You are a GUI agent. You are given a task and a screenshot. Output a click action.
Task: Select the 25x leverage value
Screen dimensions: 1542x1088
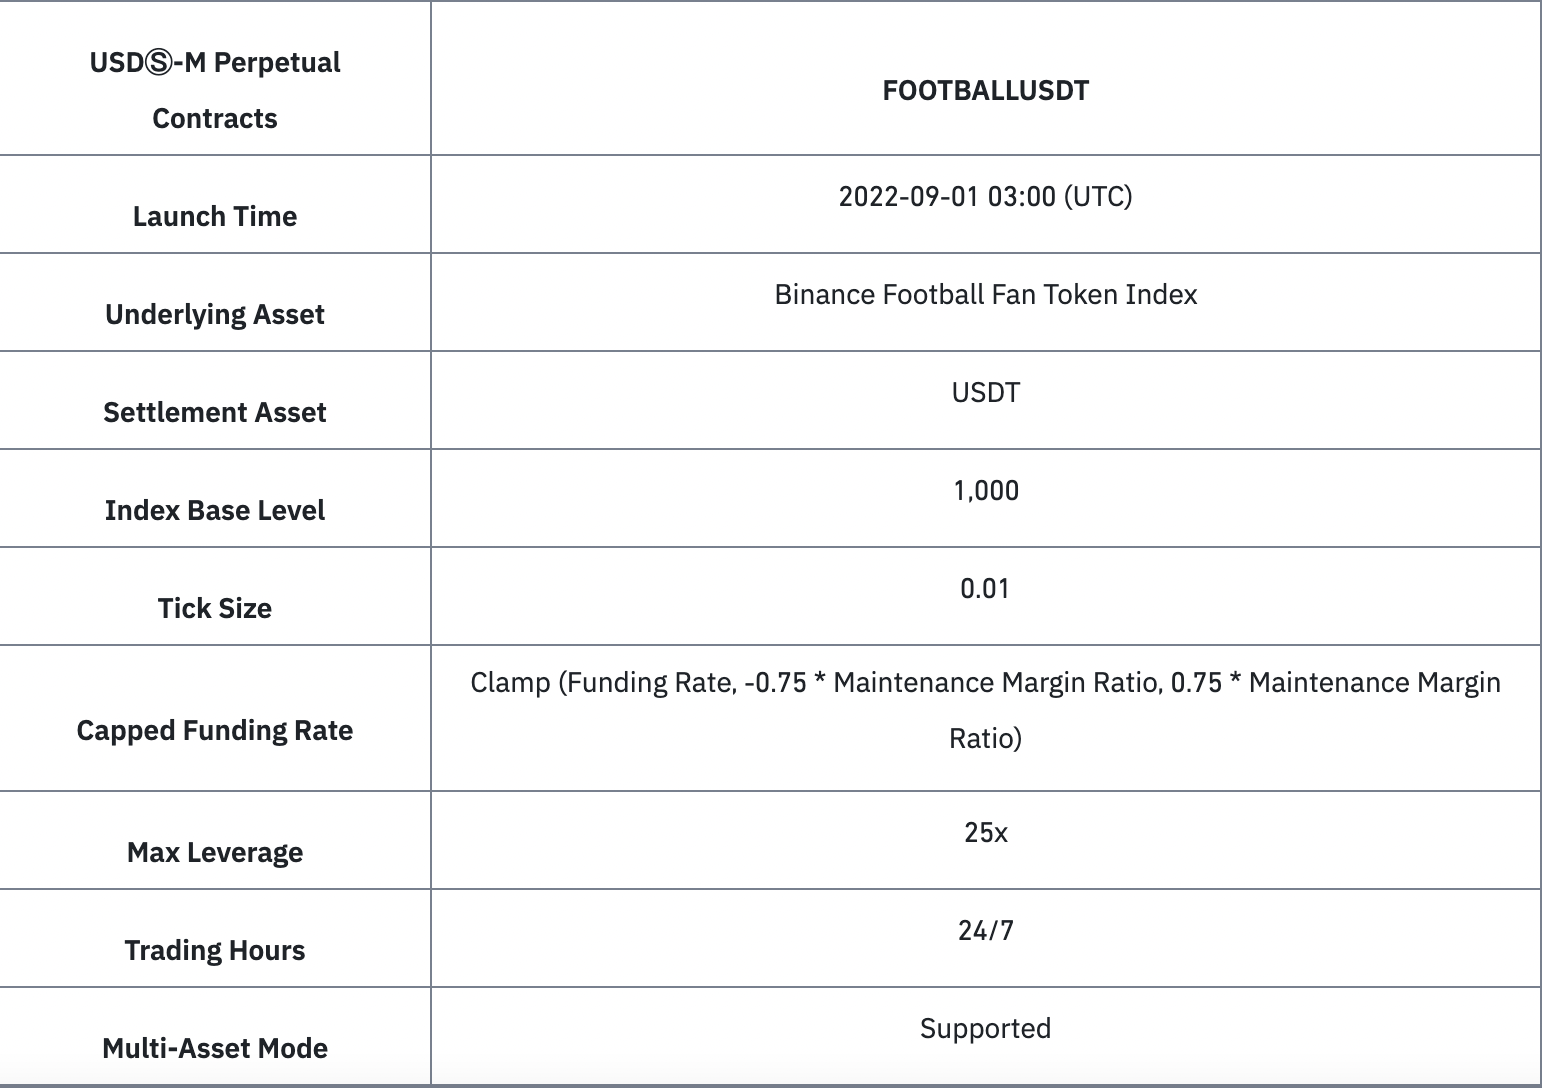pos(985,832)
